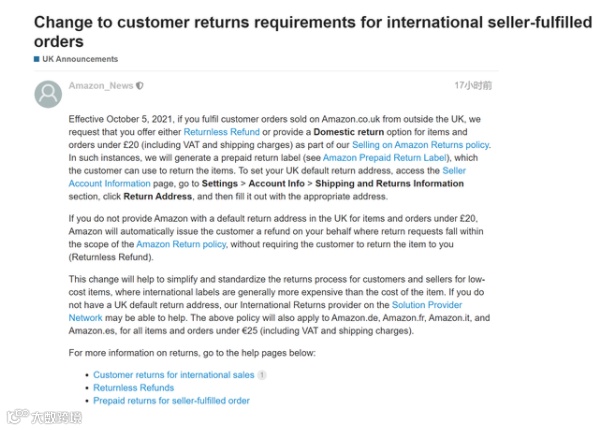
Task: Click the blue UK Announcements category square
Action: pyautogui.click(x=37, y=59)
